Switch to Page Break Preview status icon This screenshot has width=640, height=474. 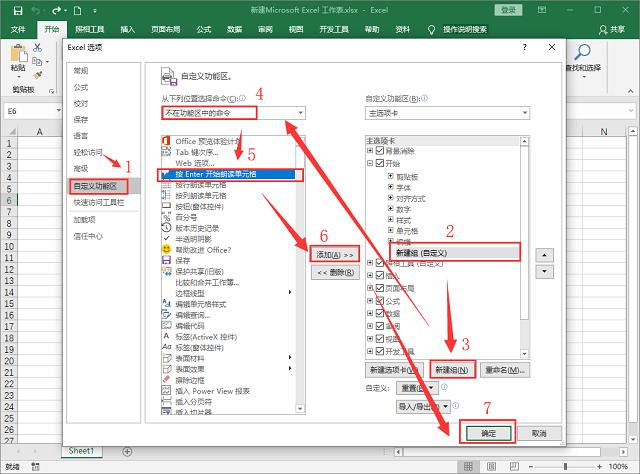(x=514, y=466)
